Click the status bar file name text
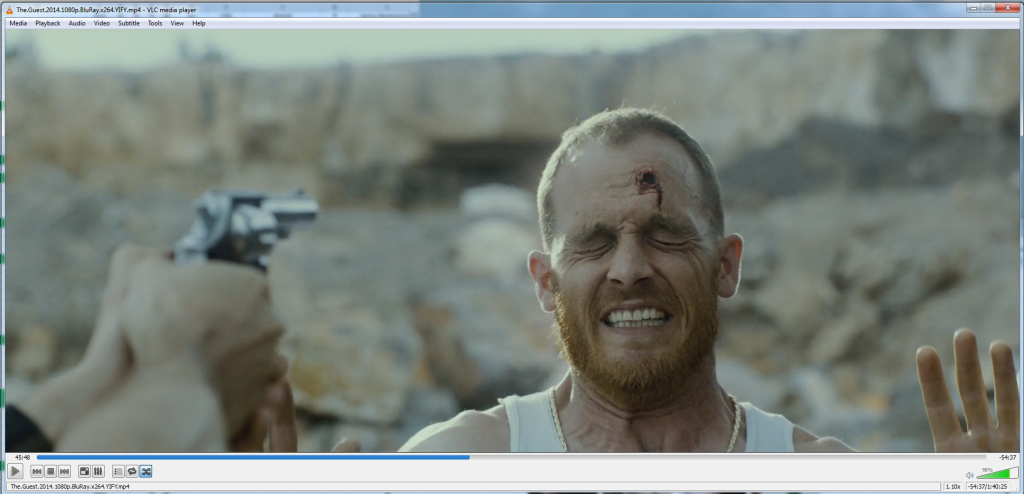This screenshot has width=1024, height=494. pos(70,487)
